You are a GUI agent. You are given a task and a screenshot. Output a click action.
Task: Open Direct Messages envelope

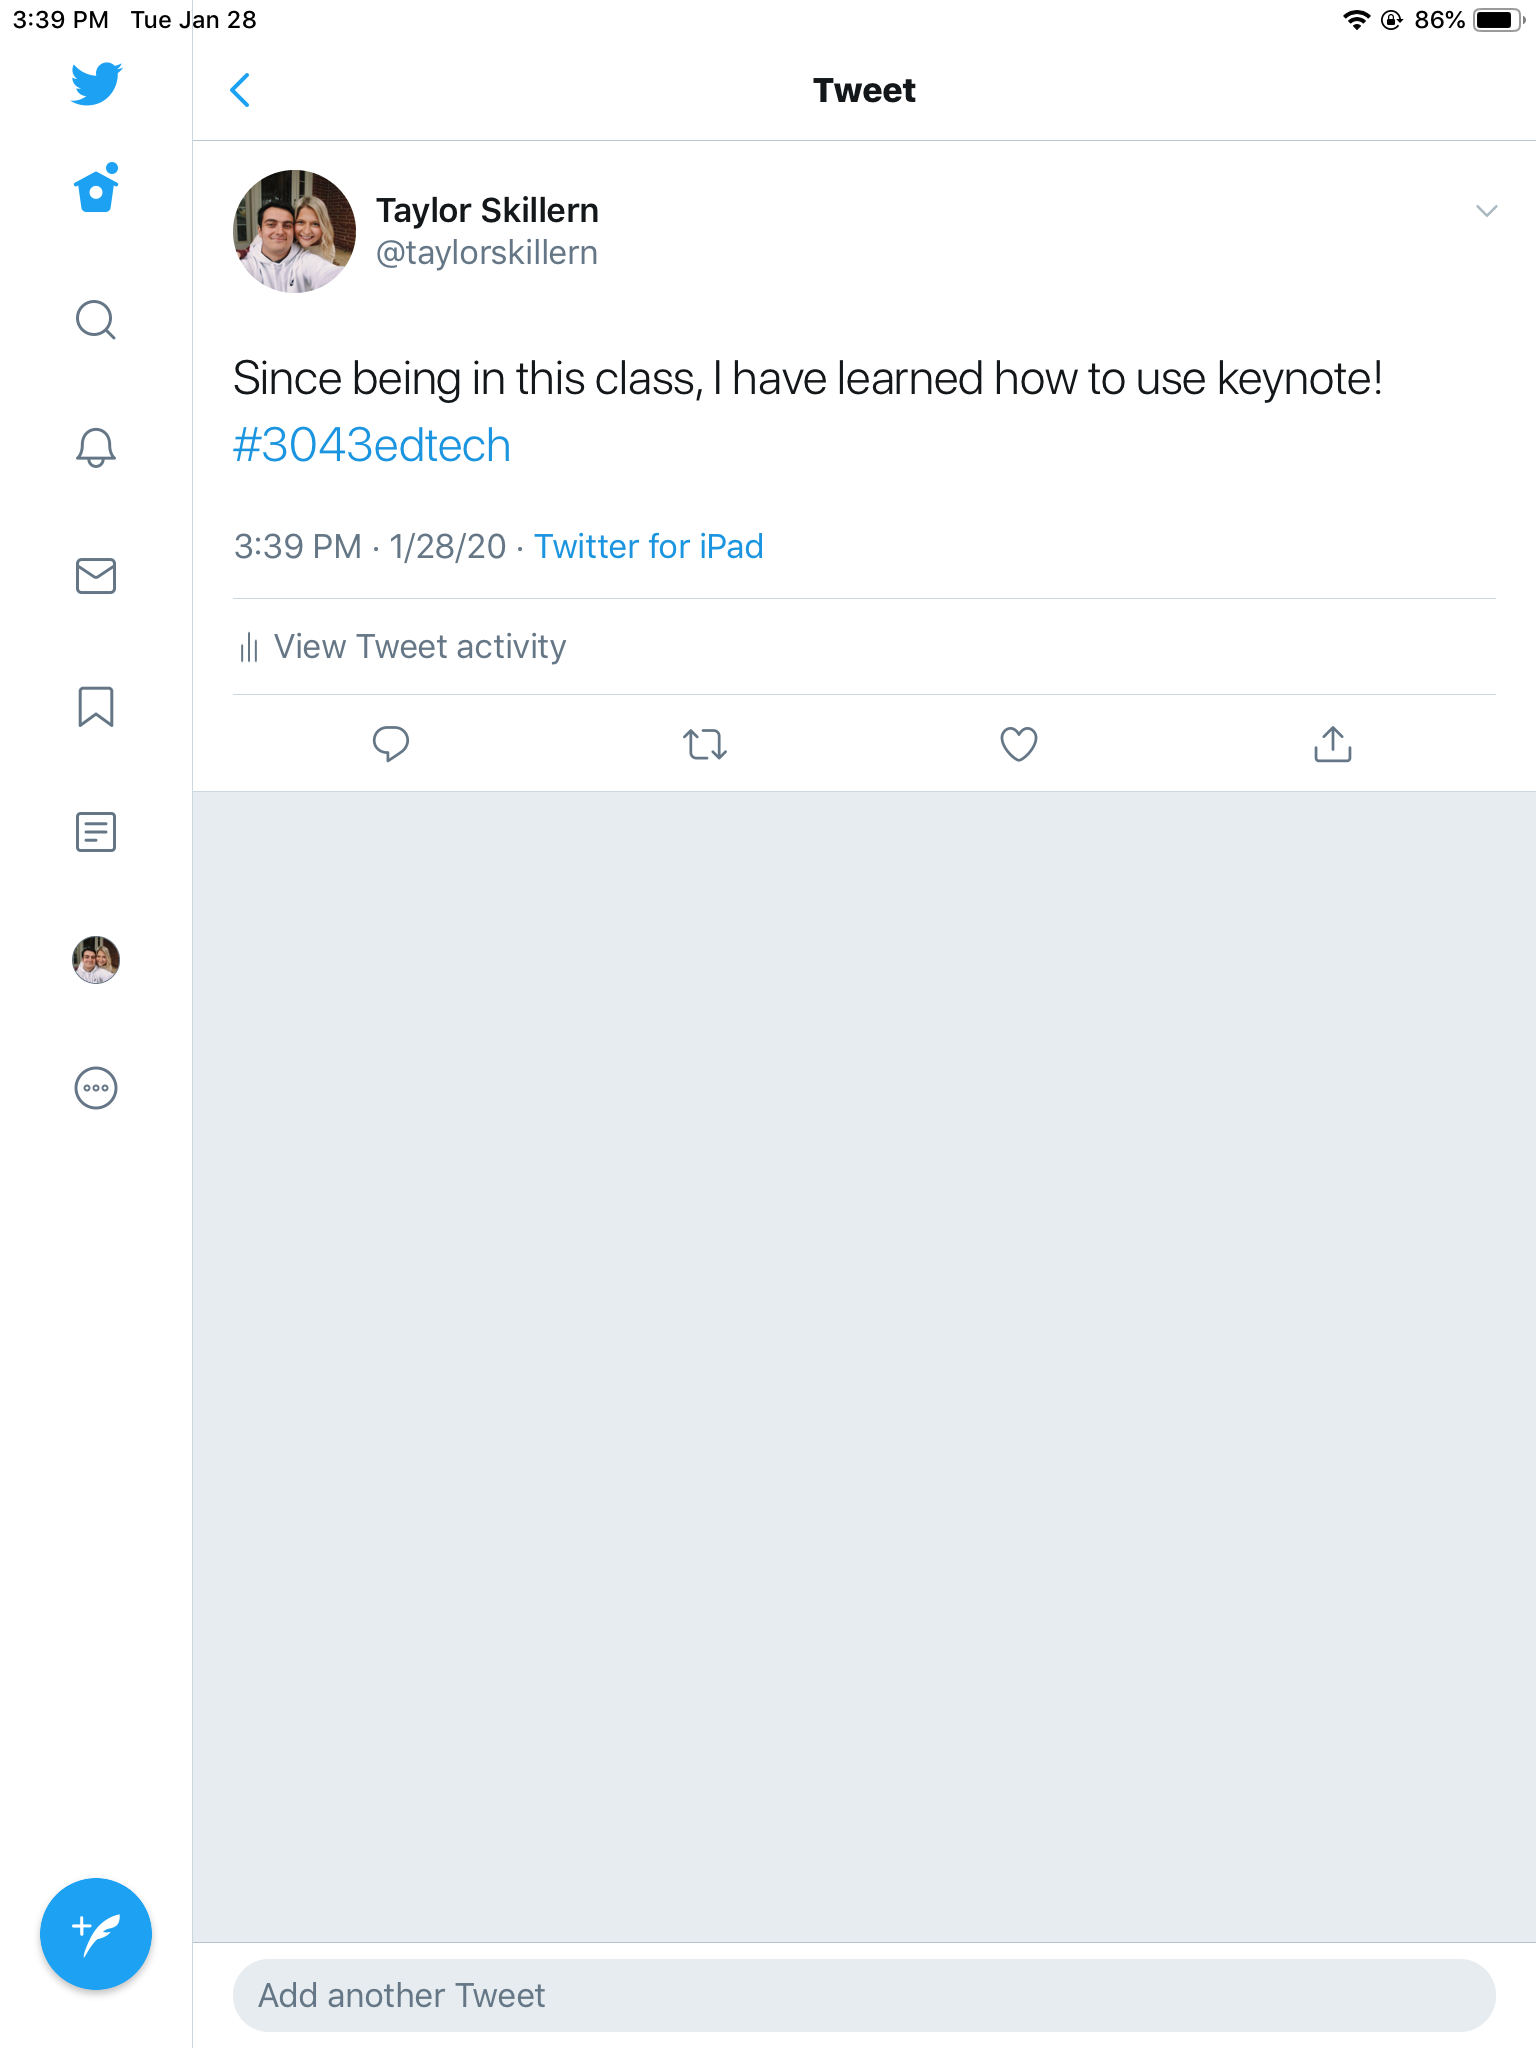(96, 576)
